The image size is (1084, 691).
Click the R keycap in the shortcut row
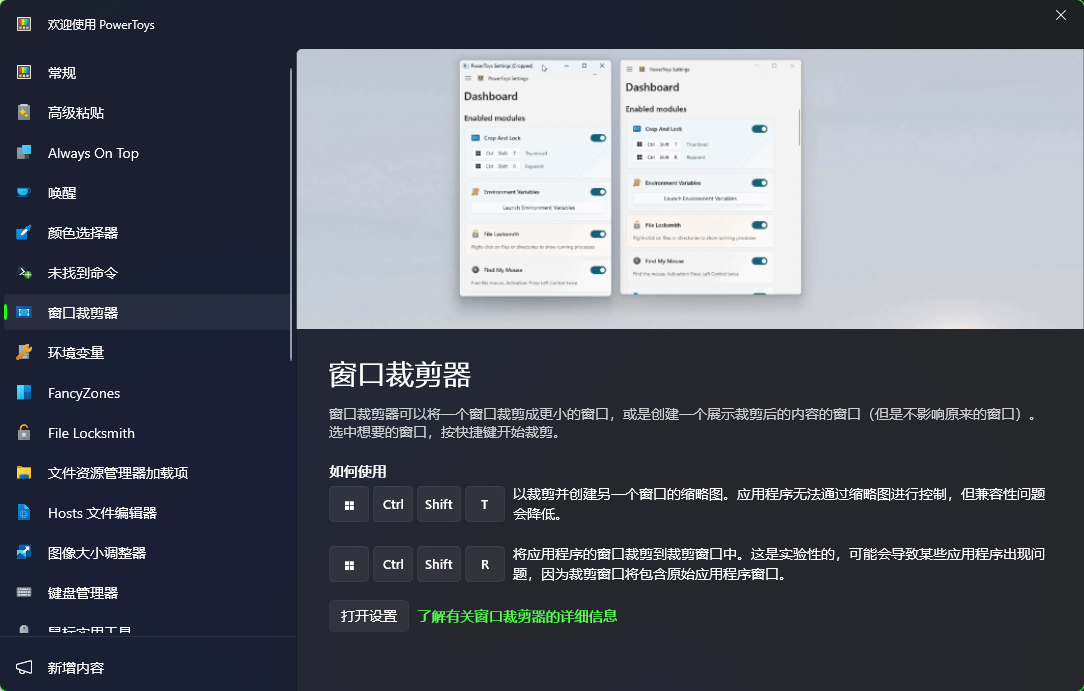click(485, 565)
